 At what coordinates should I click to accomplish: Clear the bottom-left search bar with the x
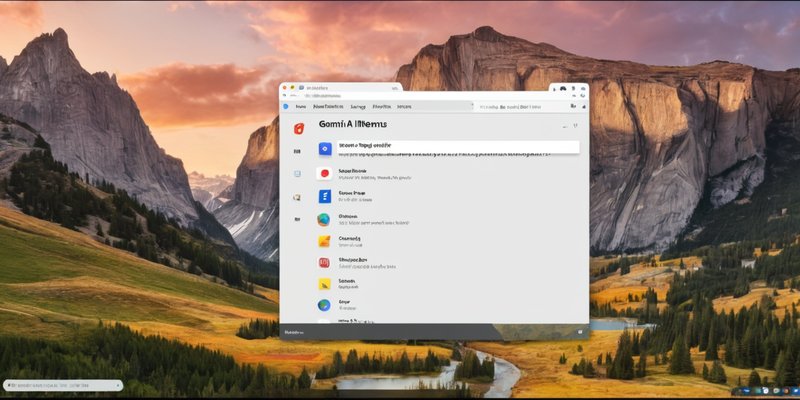pyautogui.click(x=117, y=385)
